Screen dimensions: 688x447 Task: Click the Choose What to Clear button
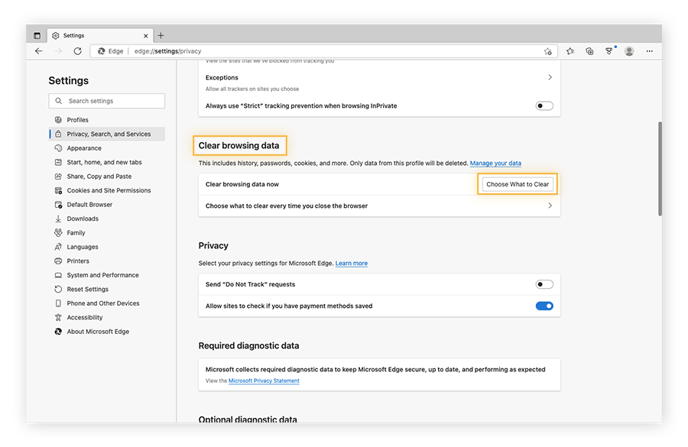coord(517,184)
